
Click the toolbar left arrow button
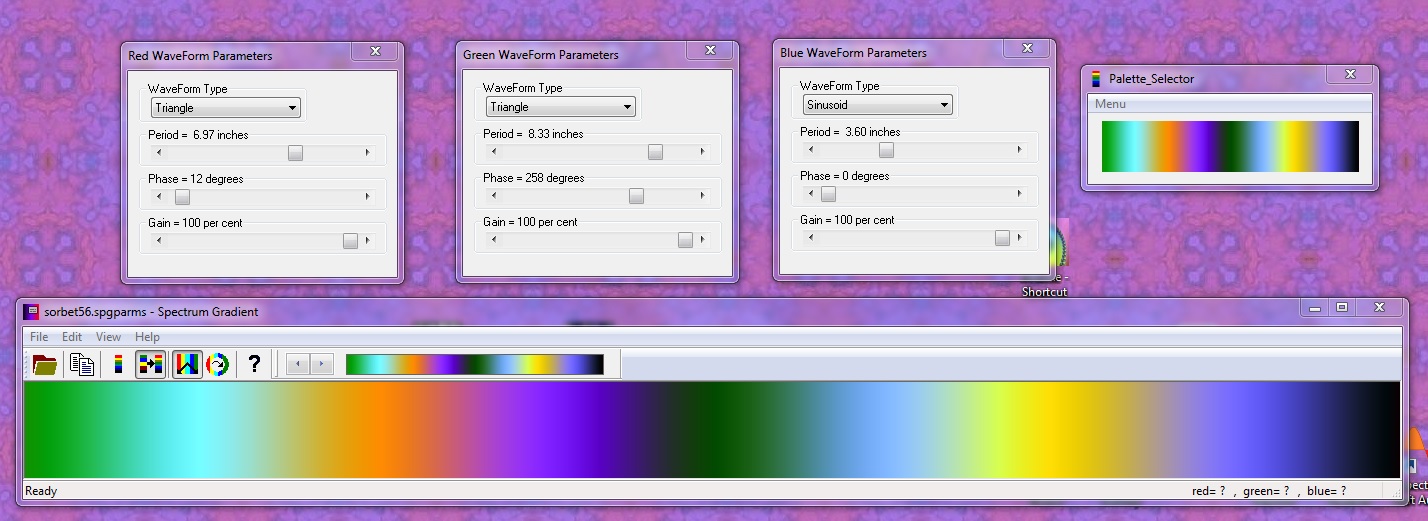tap(298, 364)
